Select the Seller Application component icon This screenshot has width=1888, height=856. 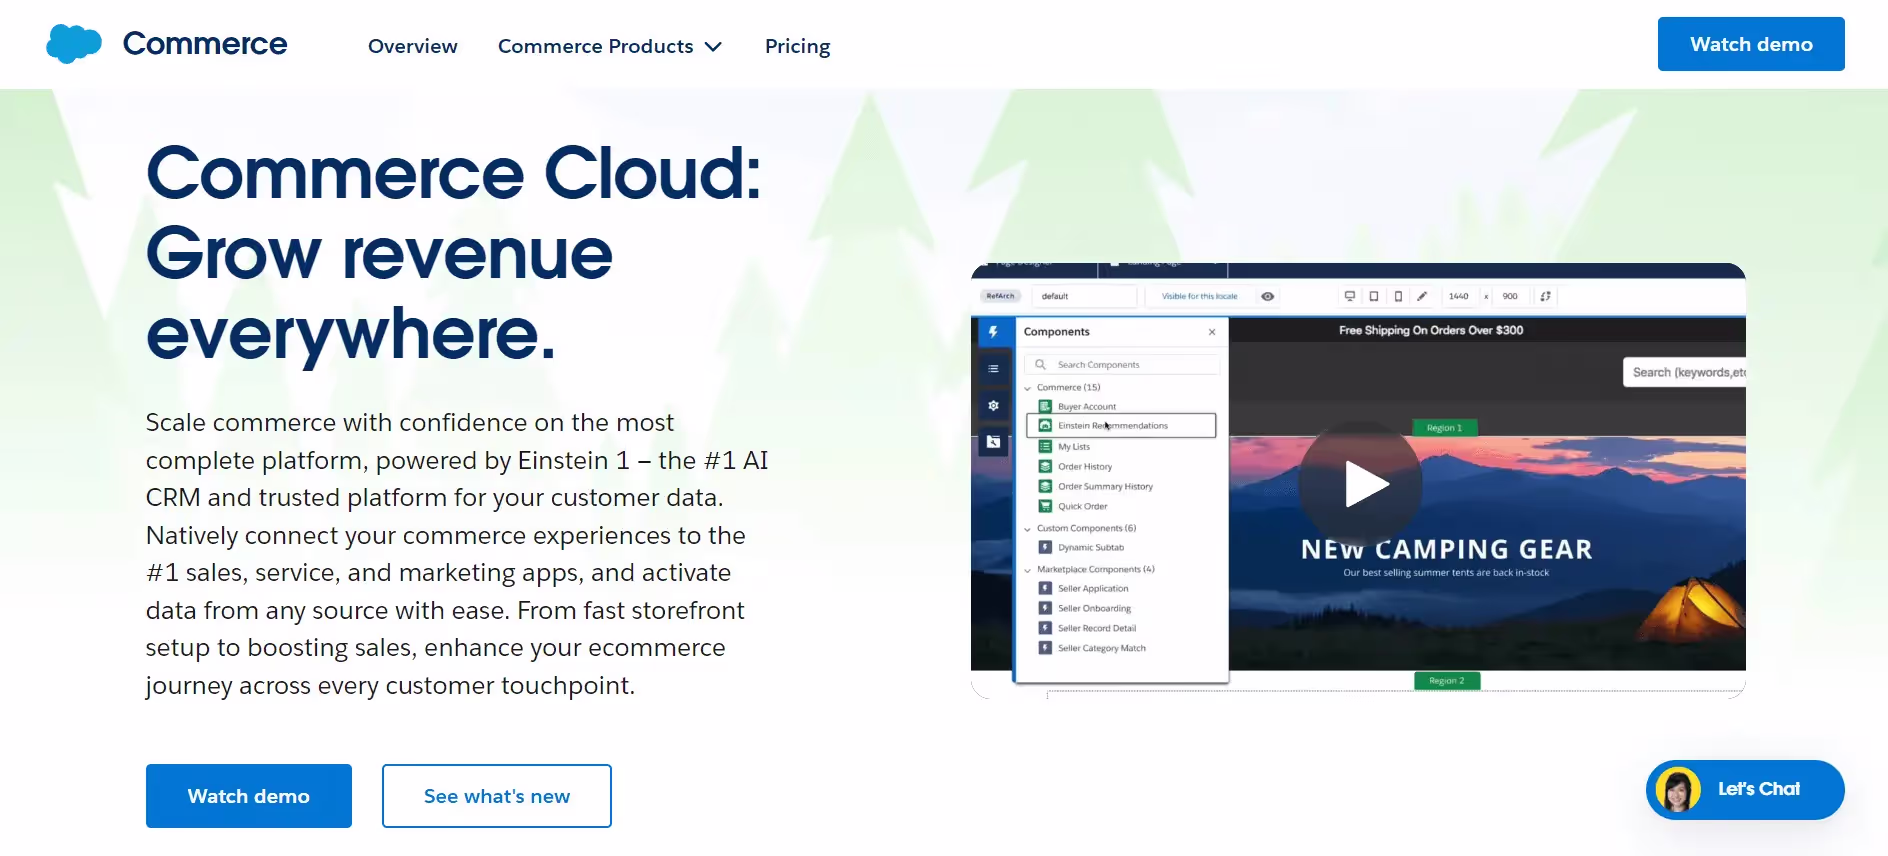coord(1045,589)
